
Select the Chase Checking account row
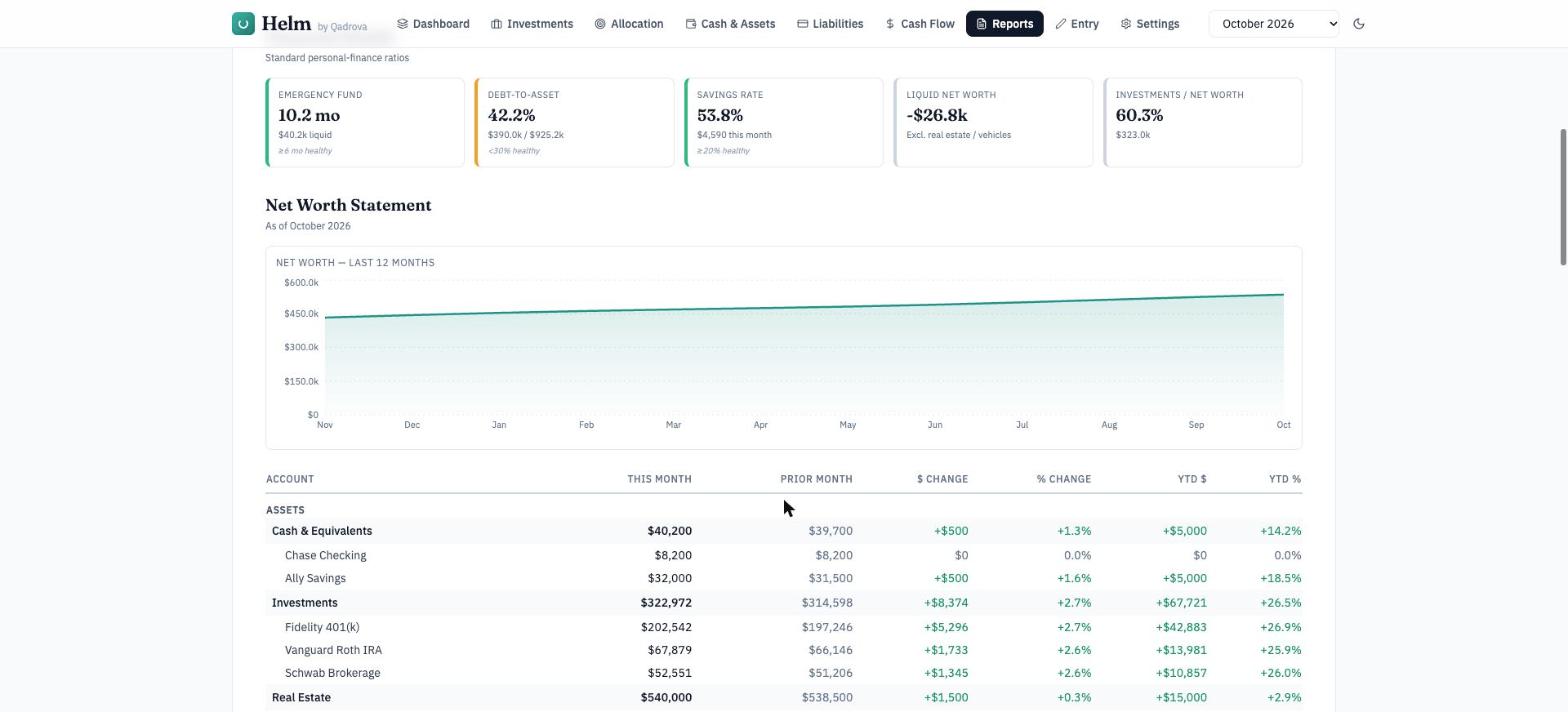(784, 555)
